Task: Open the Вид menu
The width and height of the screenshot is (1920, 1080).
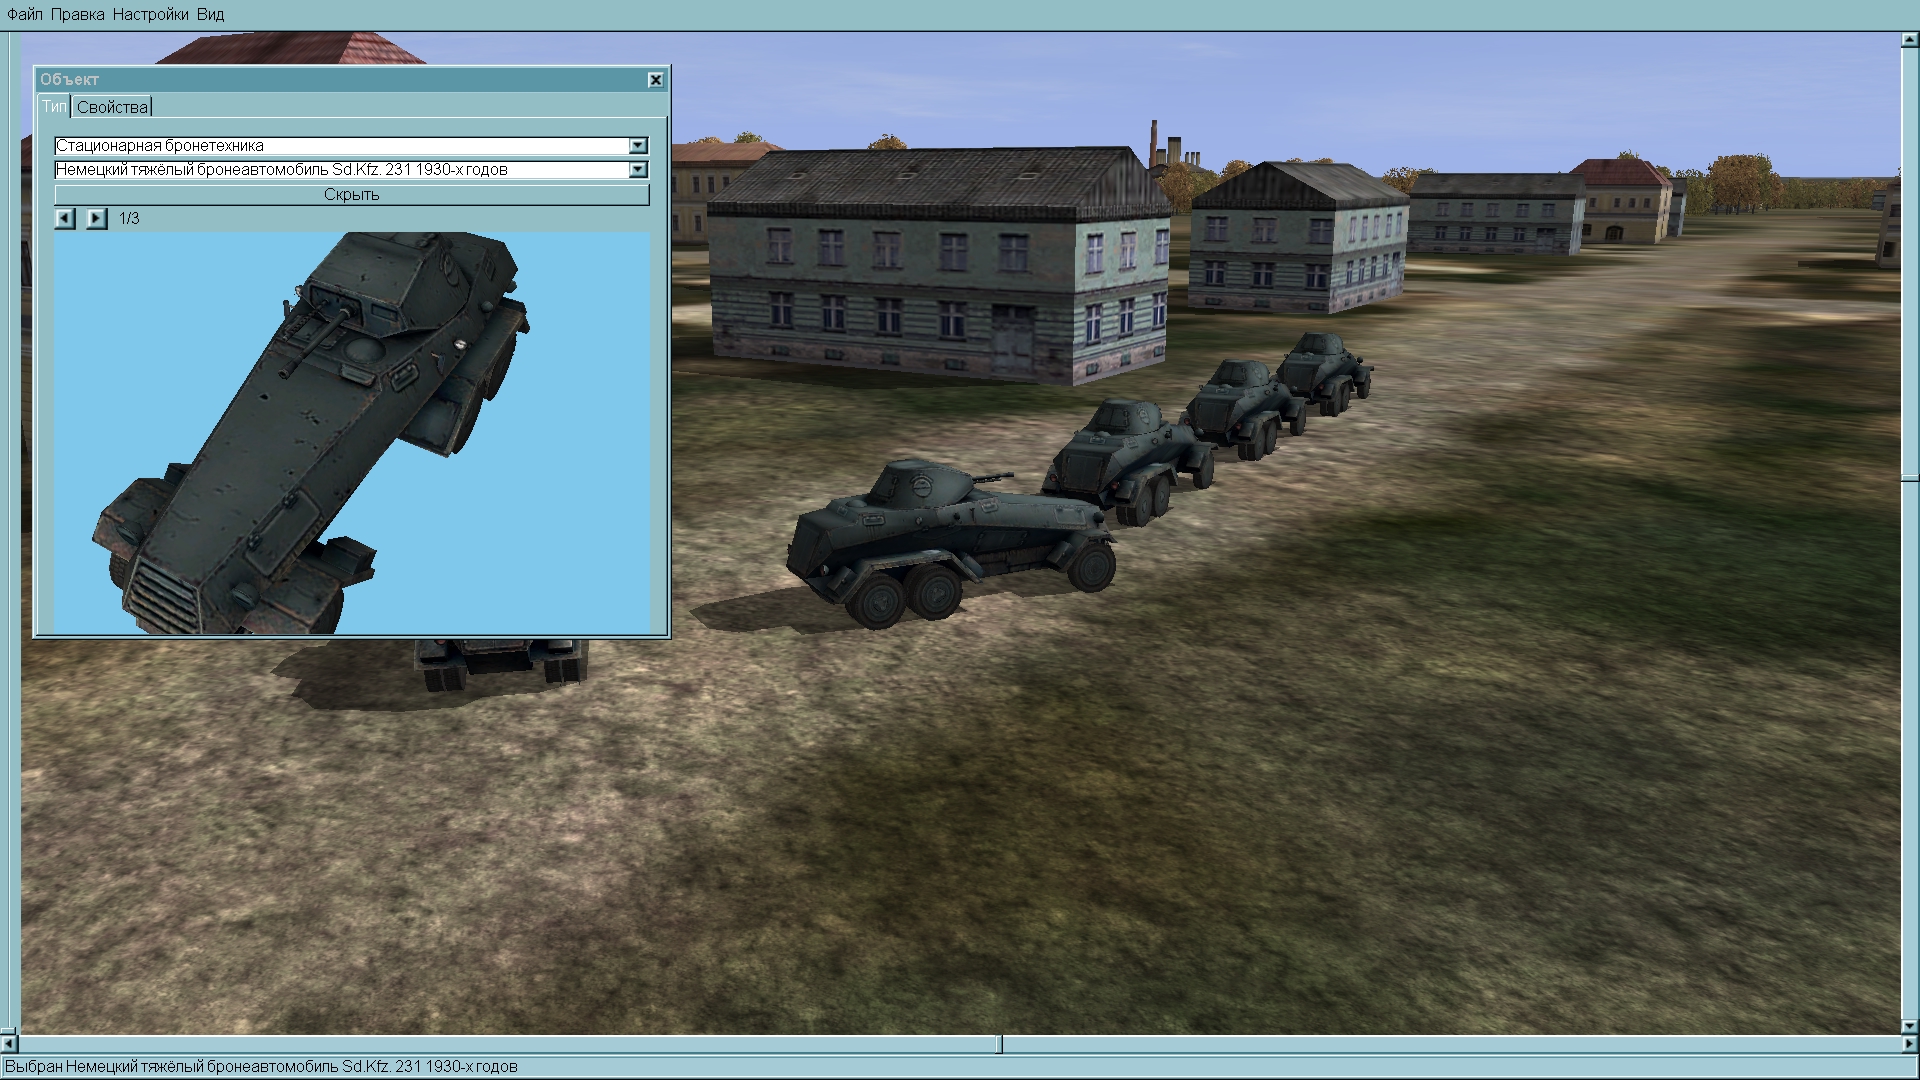Action: [210, 14]
